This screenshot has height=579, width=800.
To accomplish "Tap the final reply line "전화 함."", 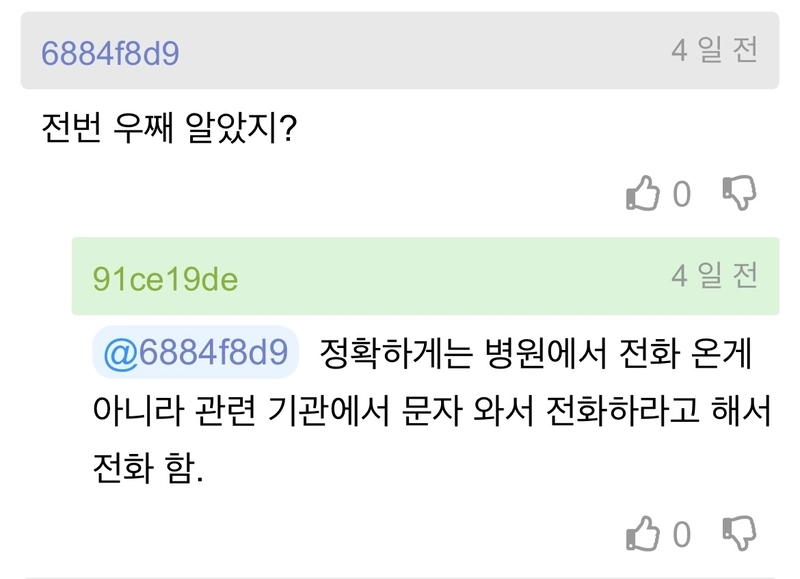I will (148, 468).
